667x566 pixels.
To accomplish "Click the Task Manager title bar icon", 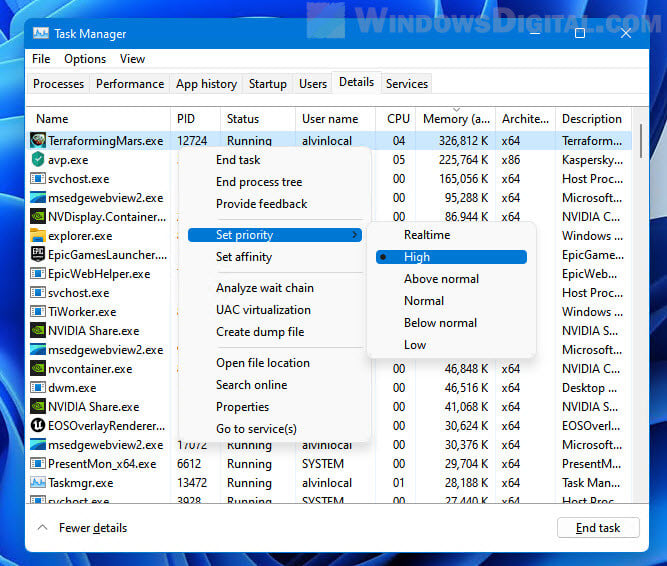I will pos(41,33).
